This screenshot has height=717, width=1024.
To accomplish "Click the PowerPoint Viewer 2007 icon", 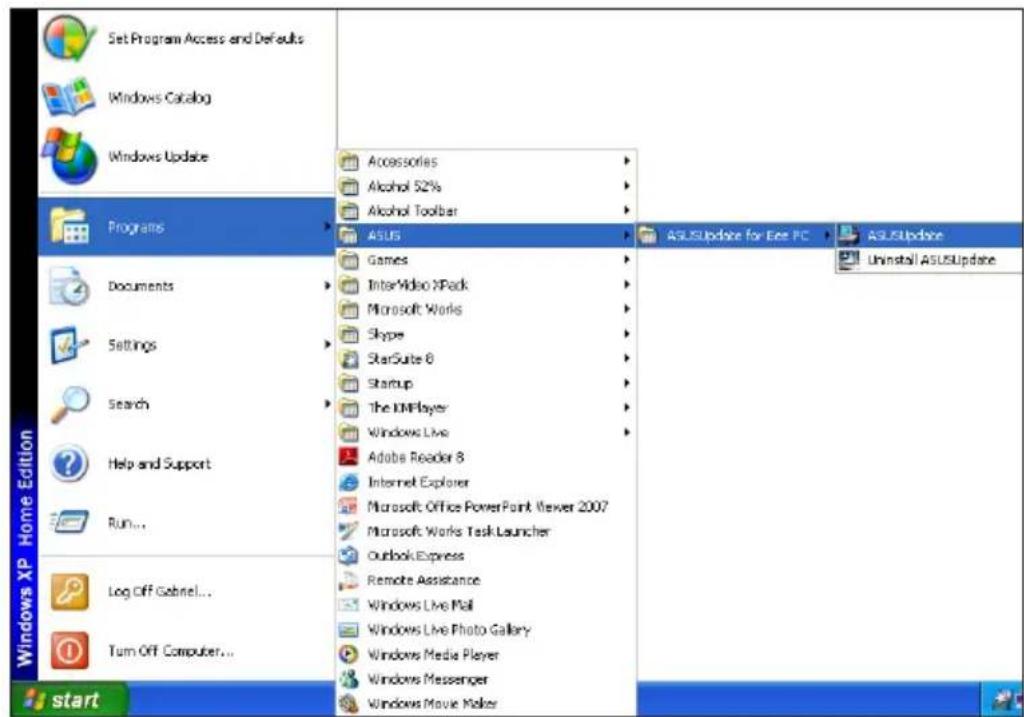I will click(349, 506).
